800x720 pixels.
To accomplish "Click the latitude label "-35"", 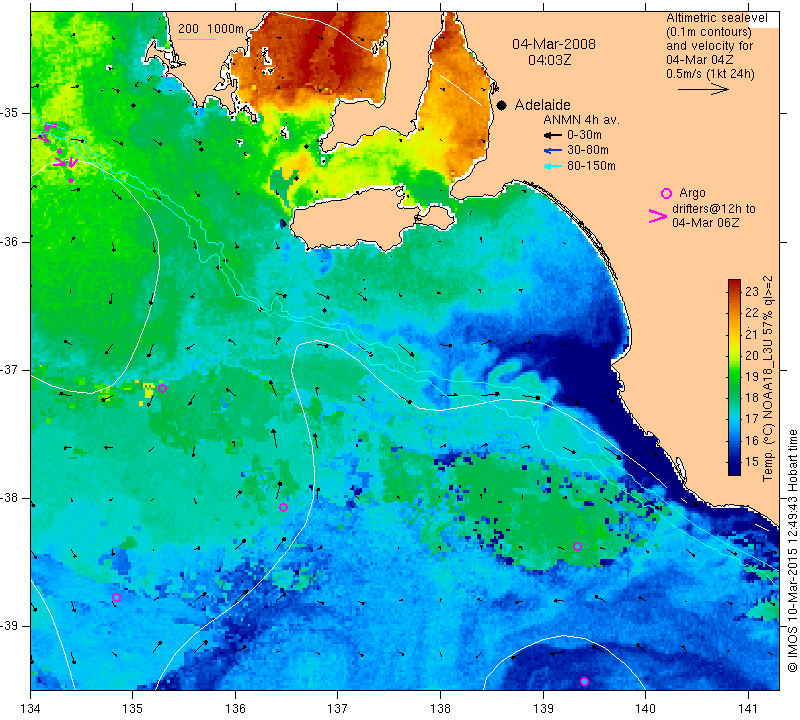I will pyautogui.click(x=10, y=113).
